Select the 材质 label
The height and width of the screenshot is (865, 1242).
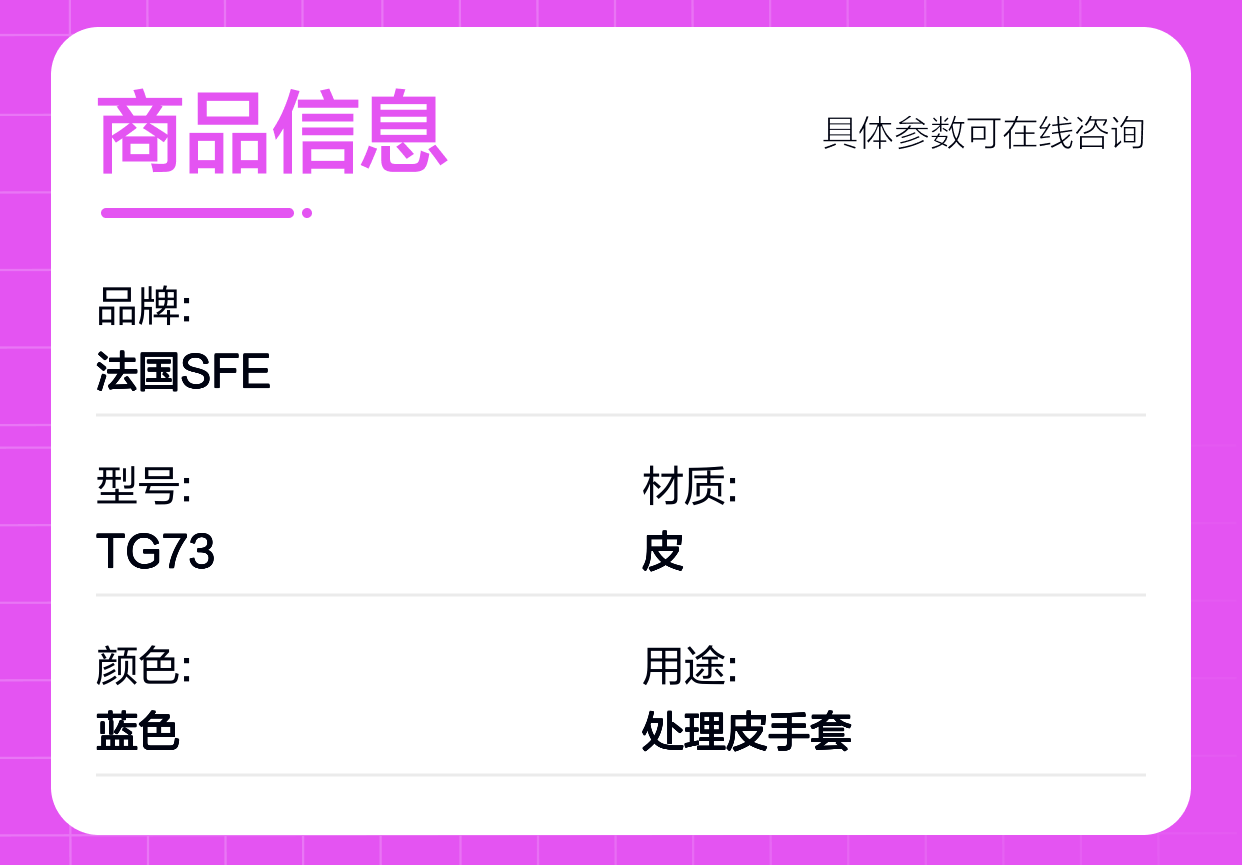(690, 487)
